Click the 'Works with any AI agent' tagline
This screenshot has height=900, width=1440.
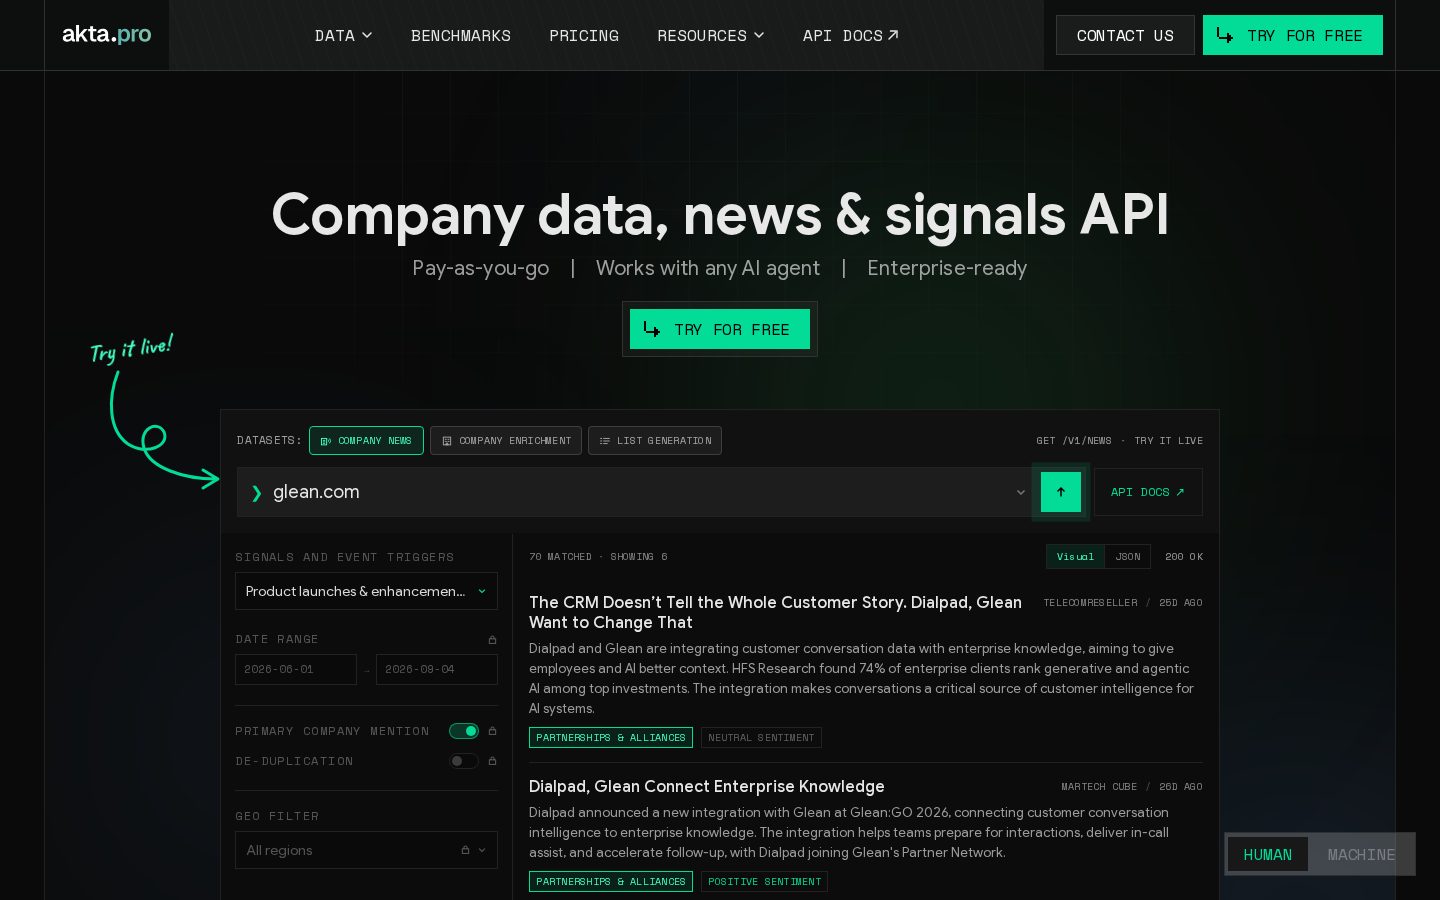pyautogui.click(x=708, y=268)
